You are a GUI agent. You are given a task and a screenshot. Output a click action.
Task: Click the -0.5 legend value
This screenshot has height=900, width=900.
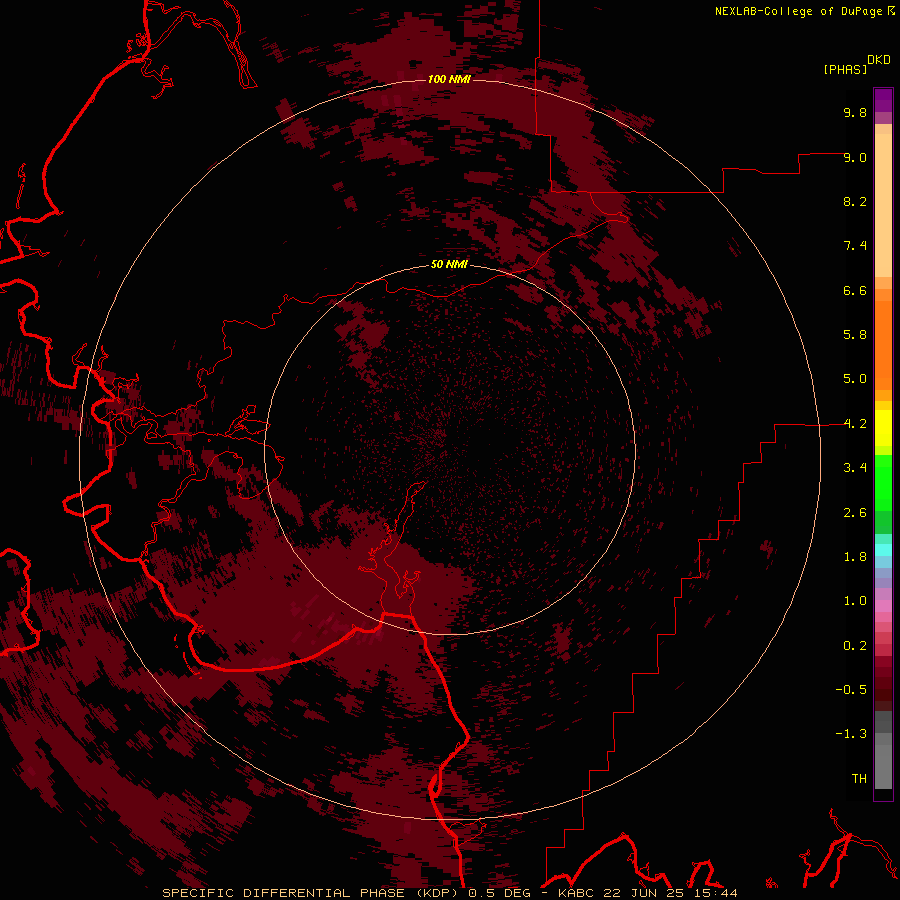pyautogui.click(x=851, y=690)
